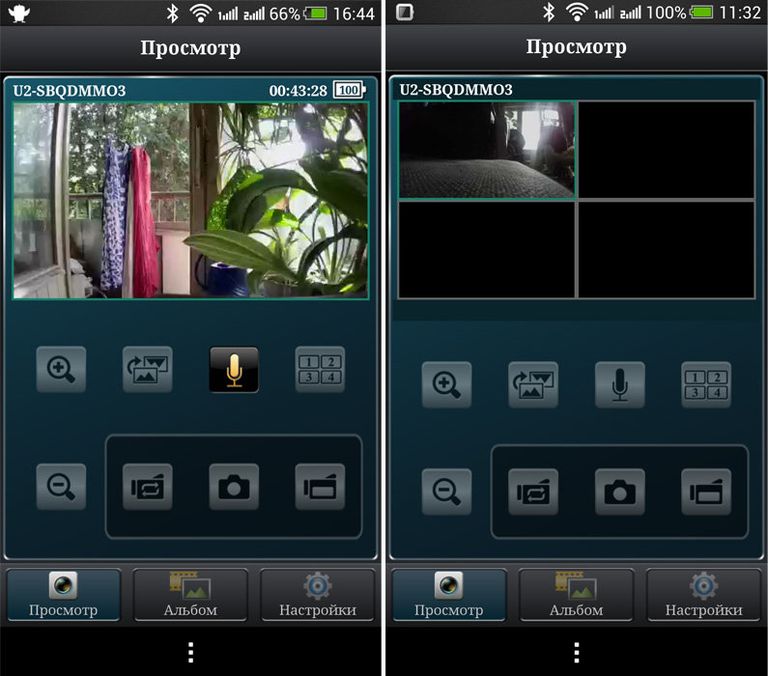Tap 16:44 clock in left status bar
Screen dimensions: 768x676
pyautogui.click(x=354, y=14)
